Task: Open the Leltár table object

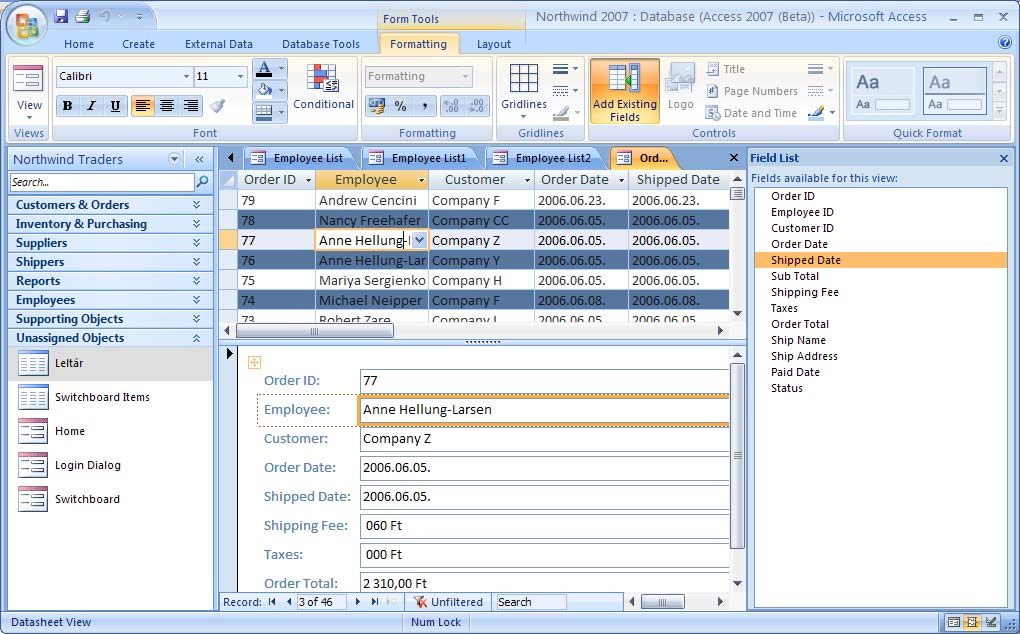Action: [111, 363]
